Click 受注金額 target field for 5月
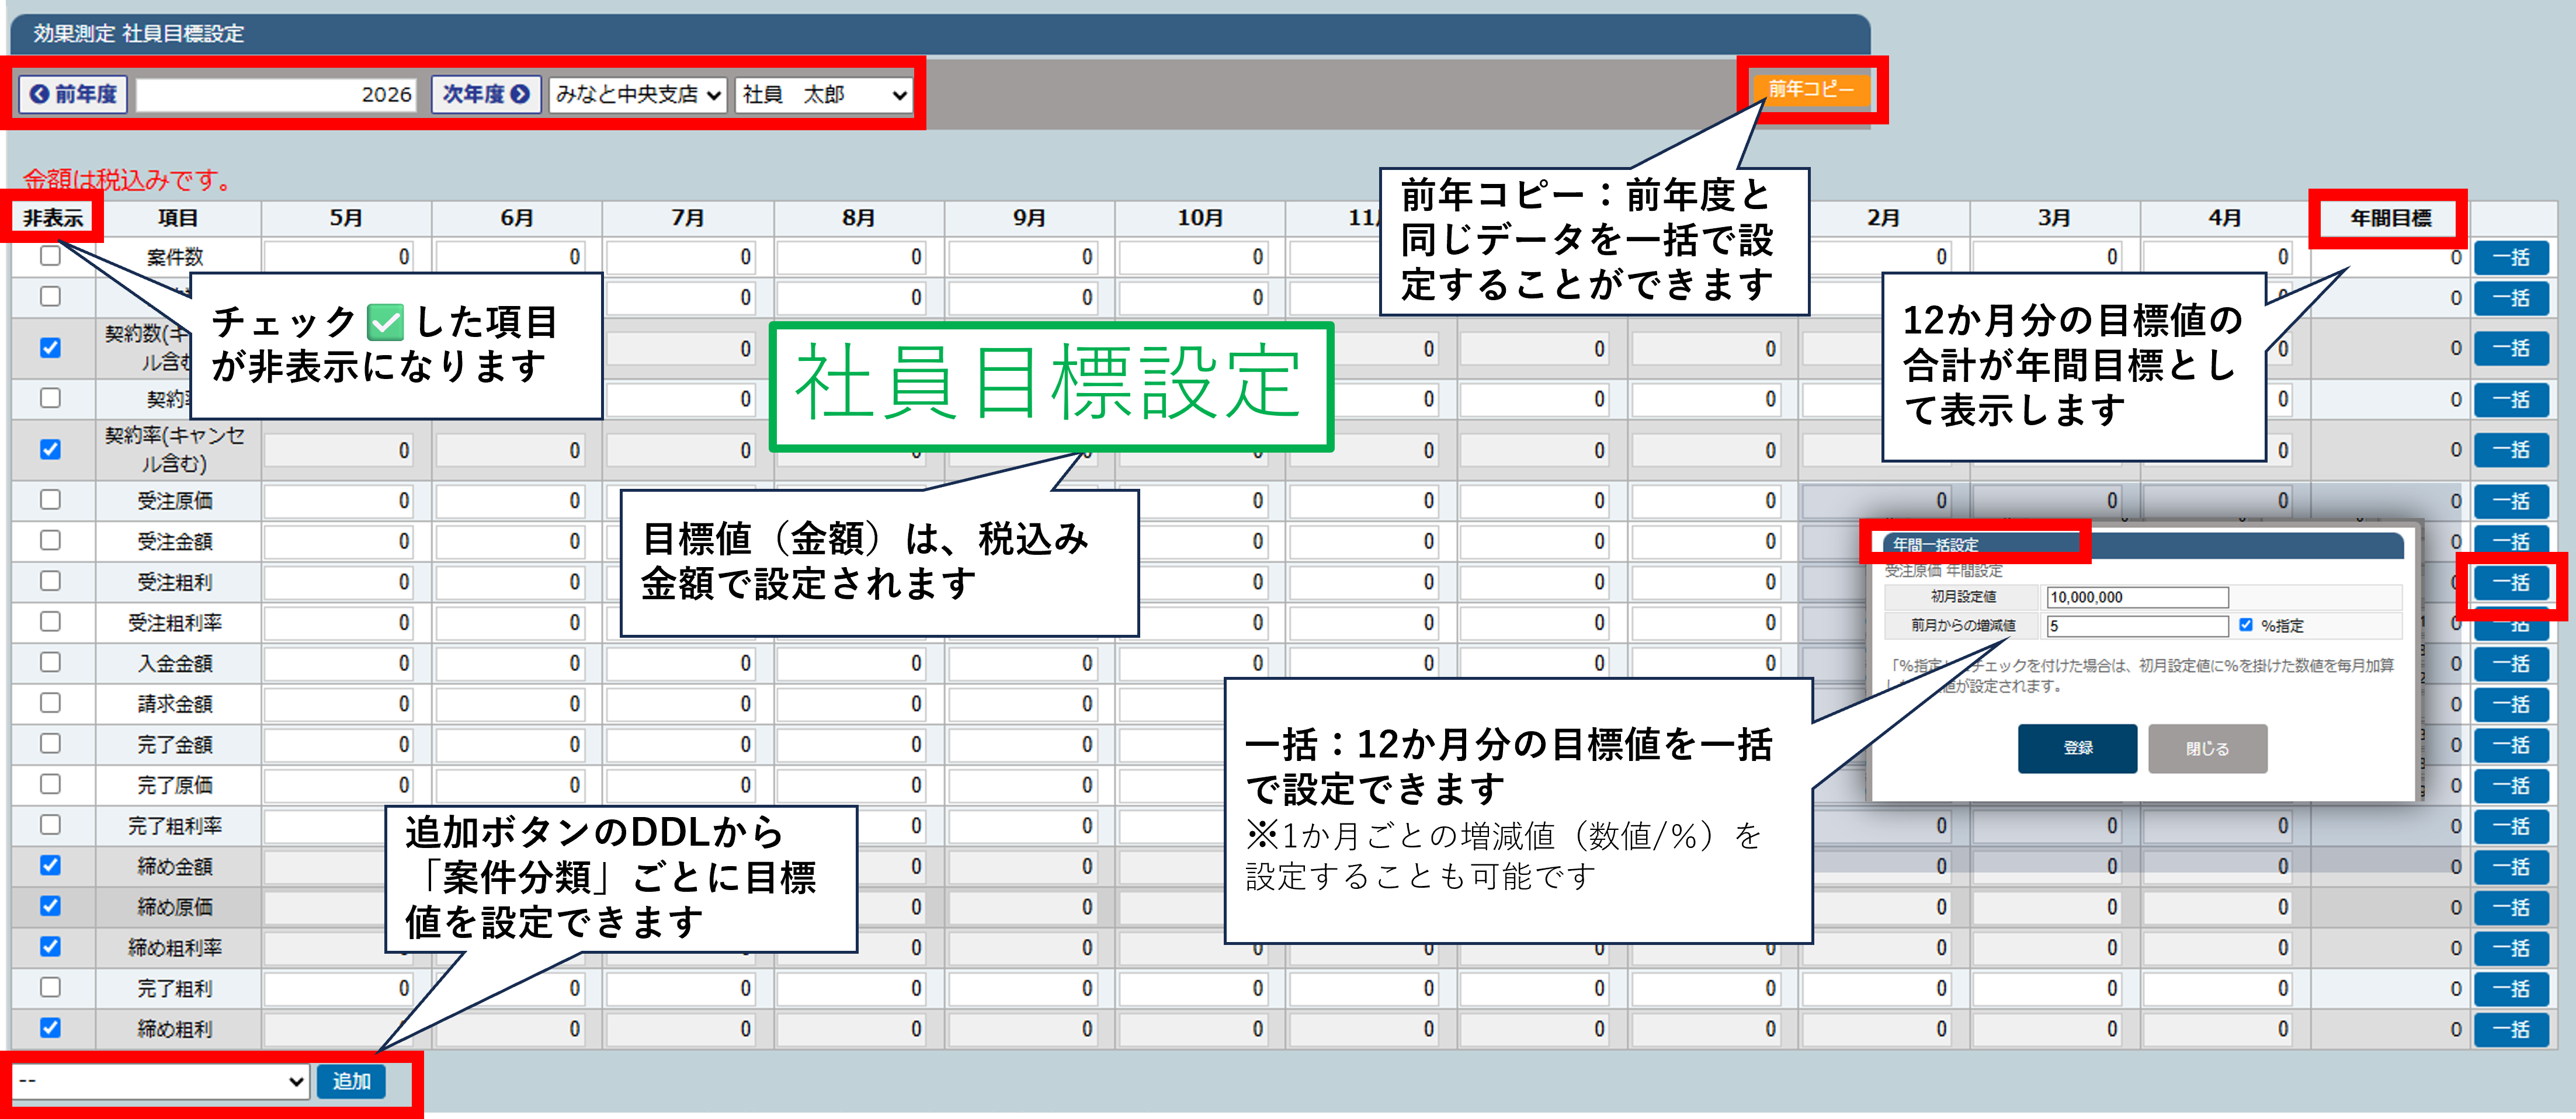Viewport: 2576px width, 1119px height. tap(340, 541)
